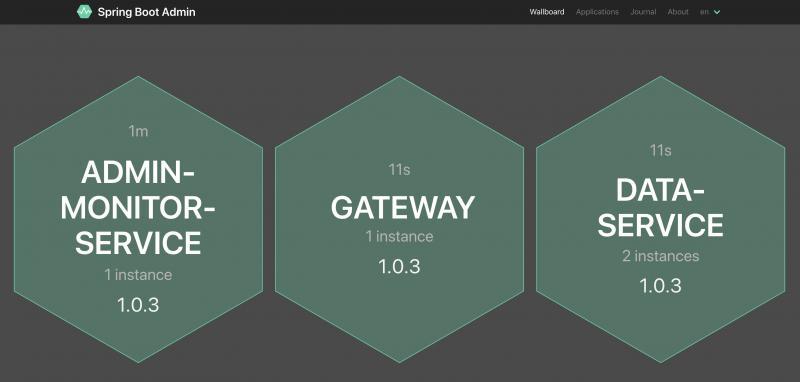Screen dimensions: 800x382
Task: Click the language chevron arrow
Action: pos(717,12)
